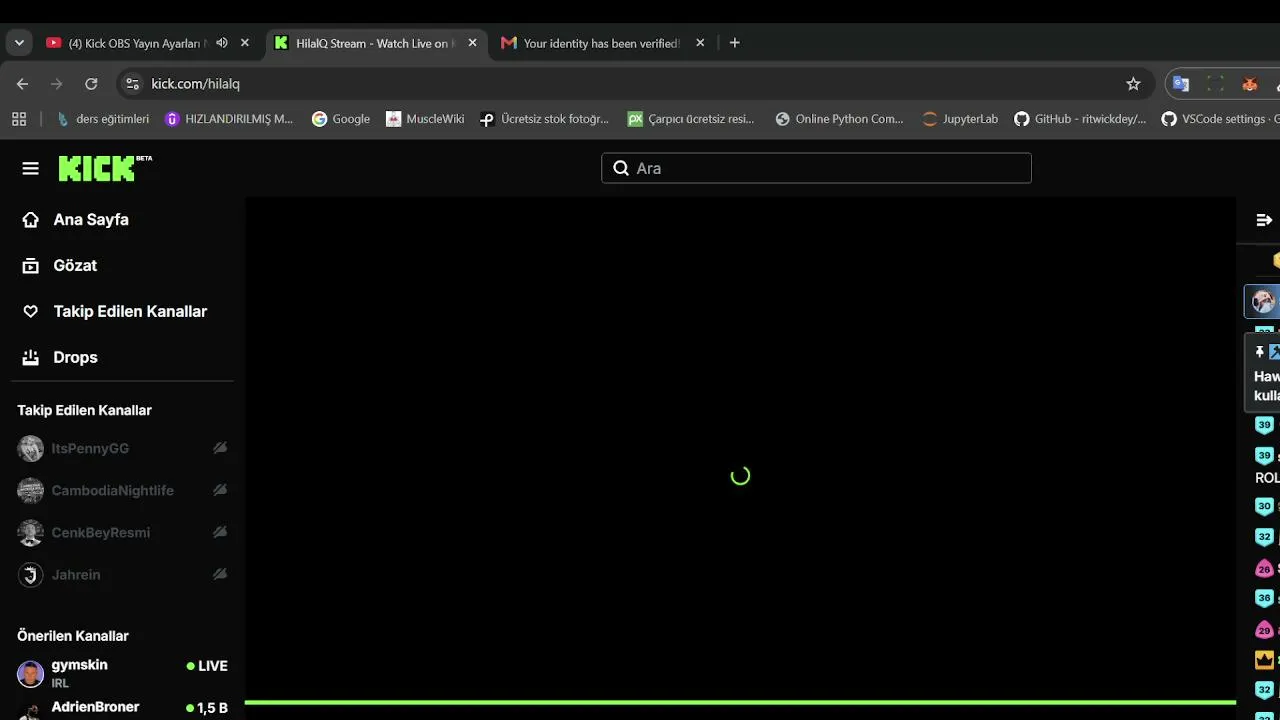This screenshot has width=1280, height=720.
Task: Open Gözat in the sidebar
Action: point(75,265)
